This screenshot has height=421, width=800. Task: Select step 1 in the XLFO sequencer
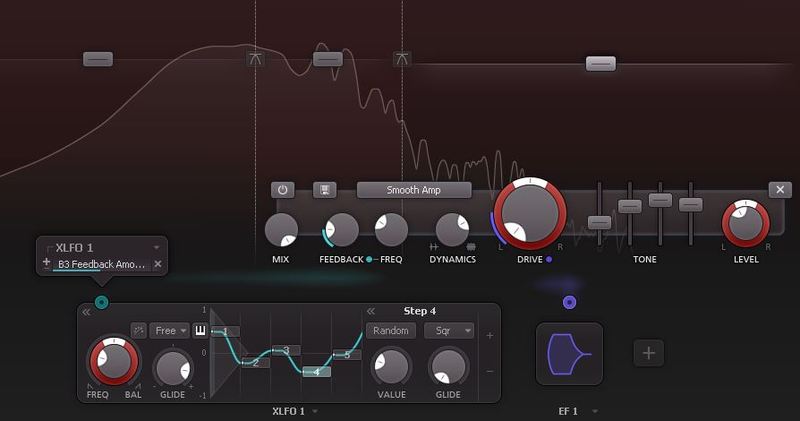click(x=225, y=332)
